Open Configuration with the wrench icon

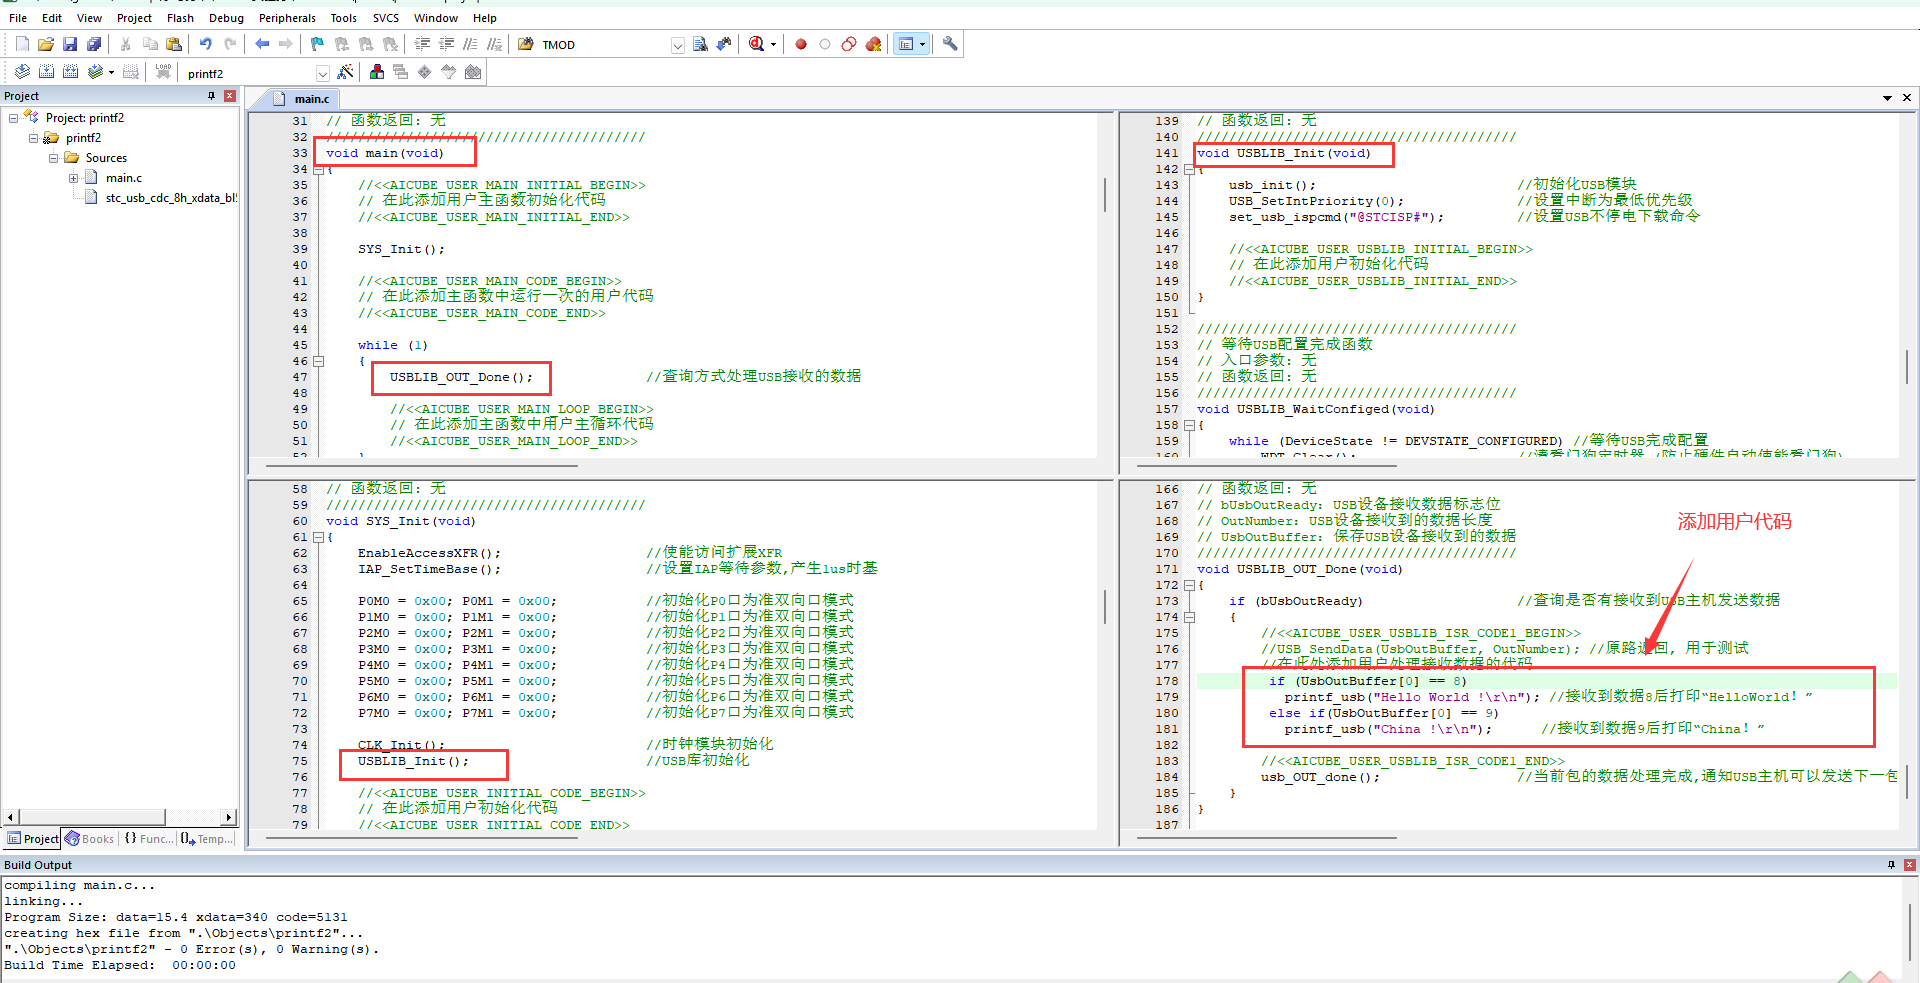[x=950, y=44]
